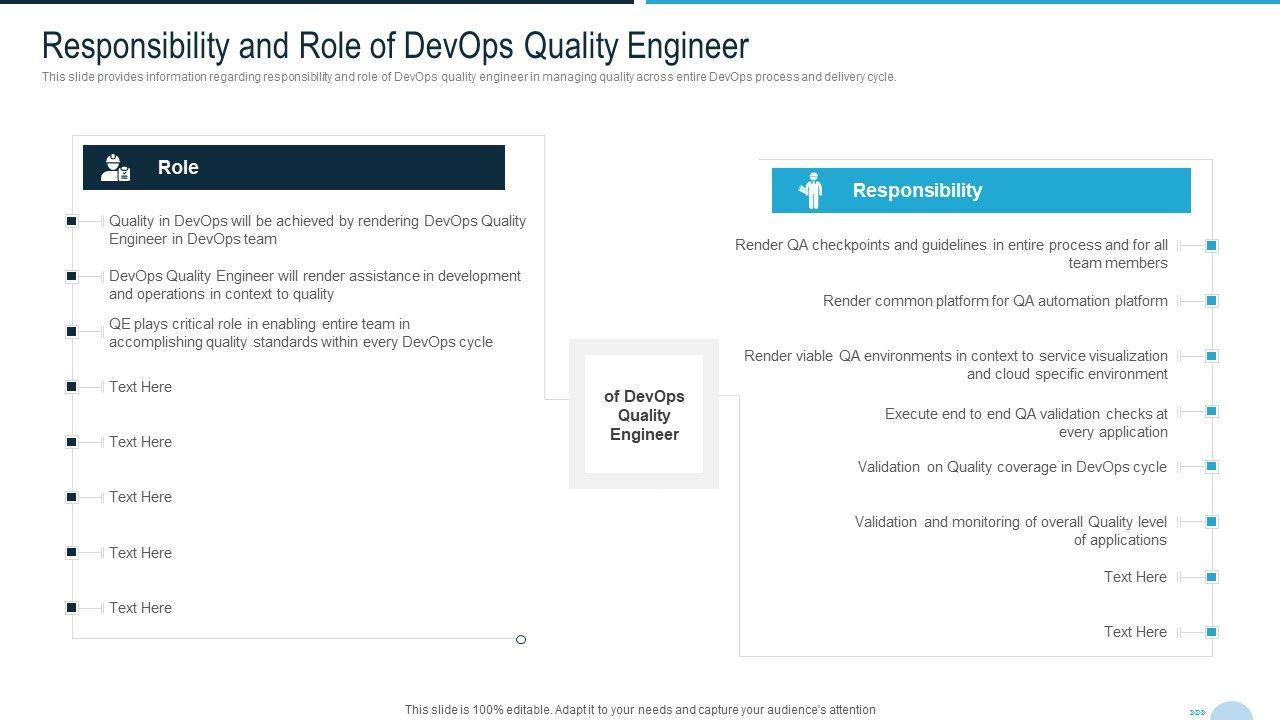Click the center 'of DevOps Quality Engineer' box
Image resolution: width=1280 pixels, height=720 pixels.
(x=644, y=415)
